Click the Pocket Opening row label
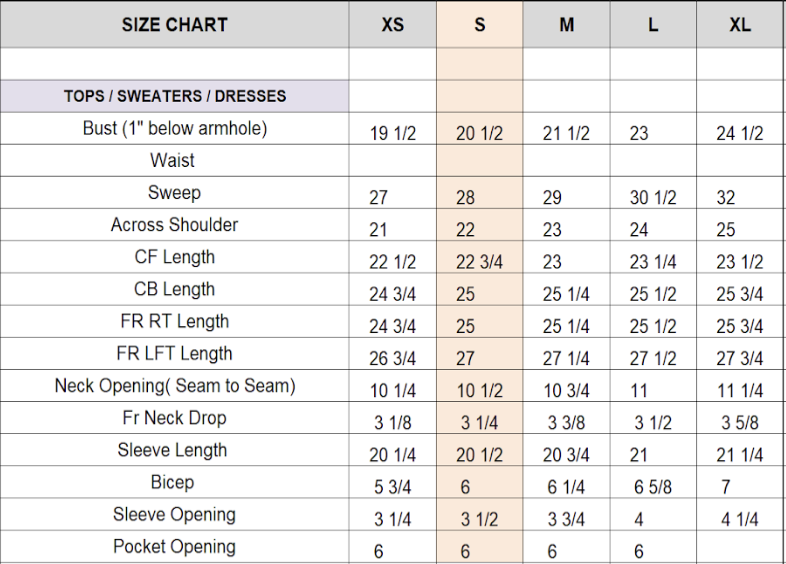Viewport: 786px width, 564px height. (175, 547)
